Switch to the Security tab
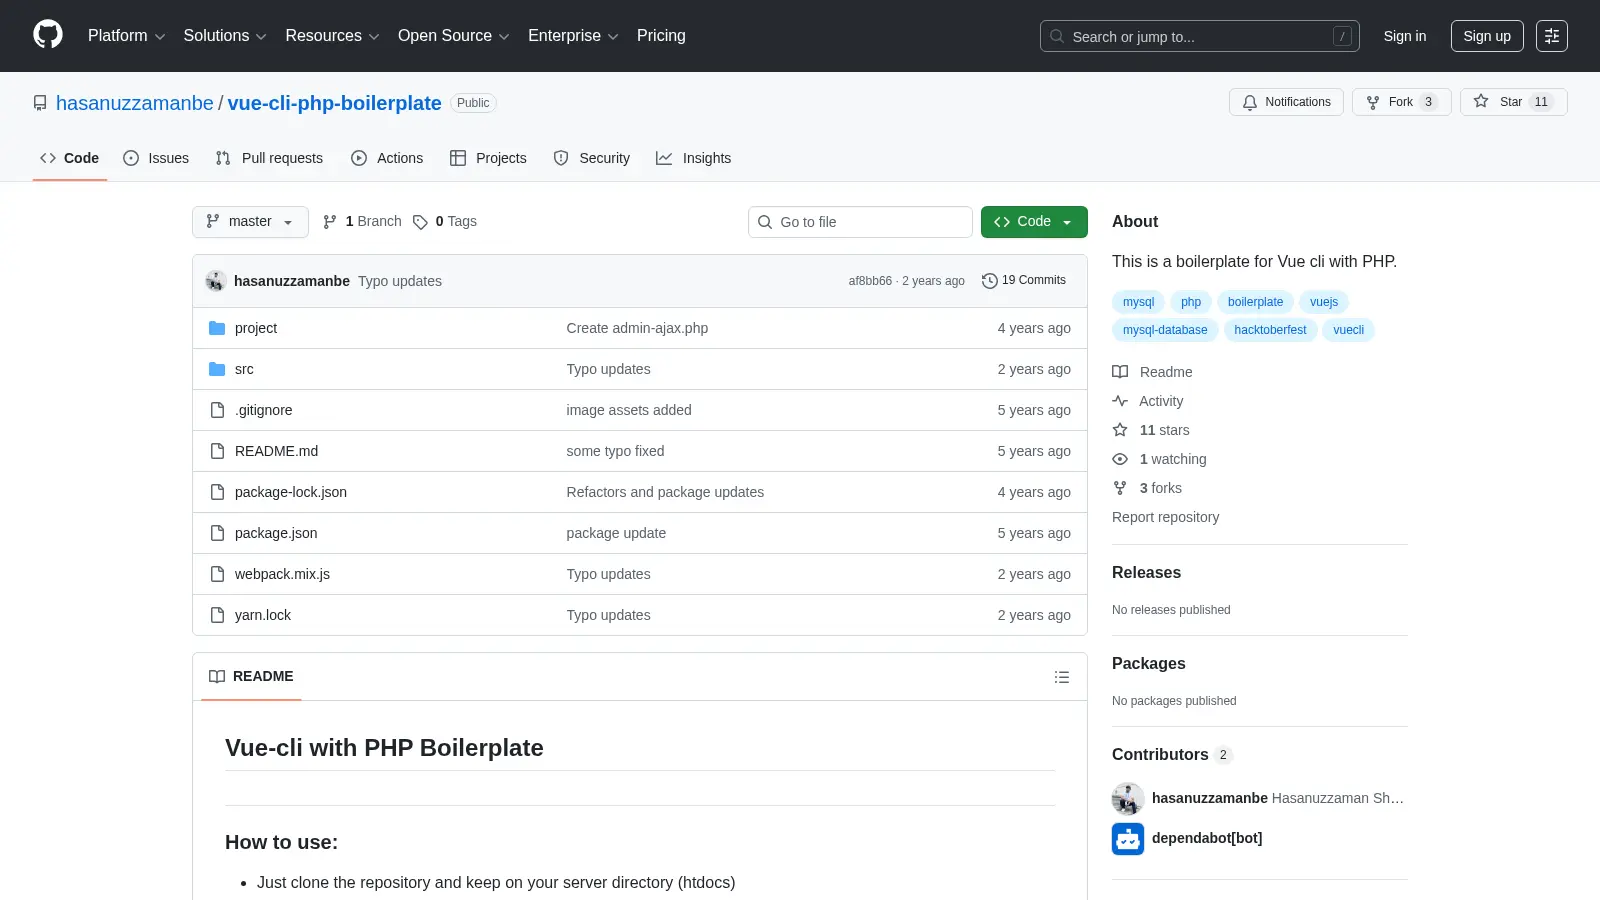 [592, 158]
